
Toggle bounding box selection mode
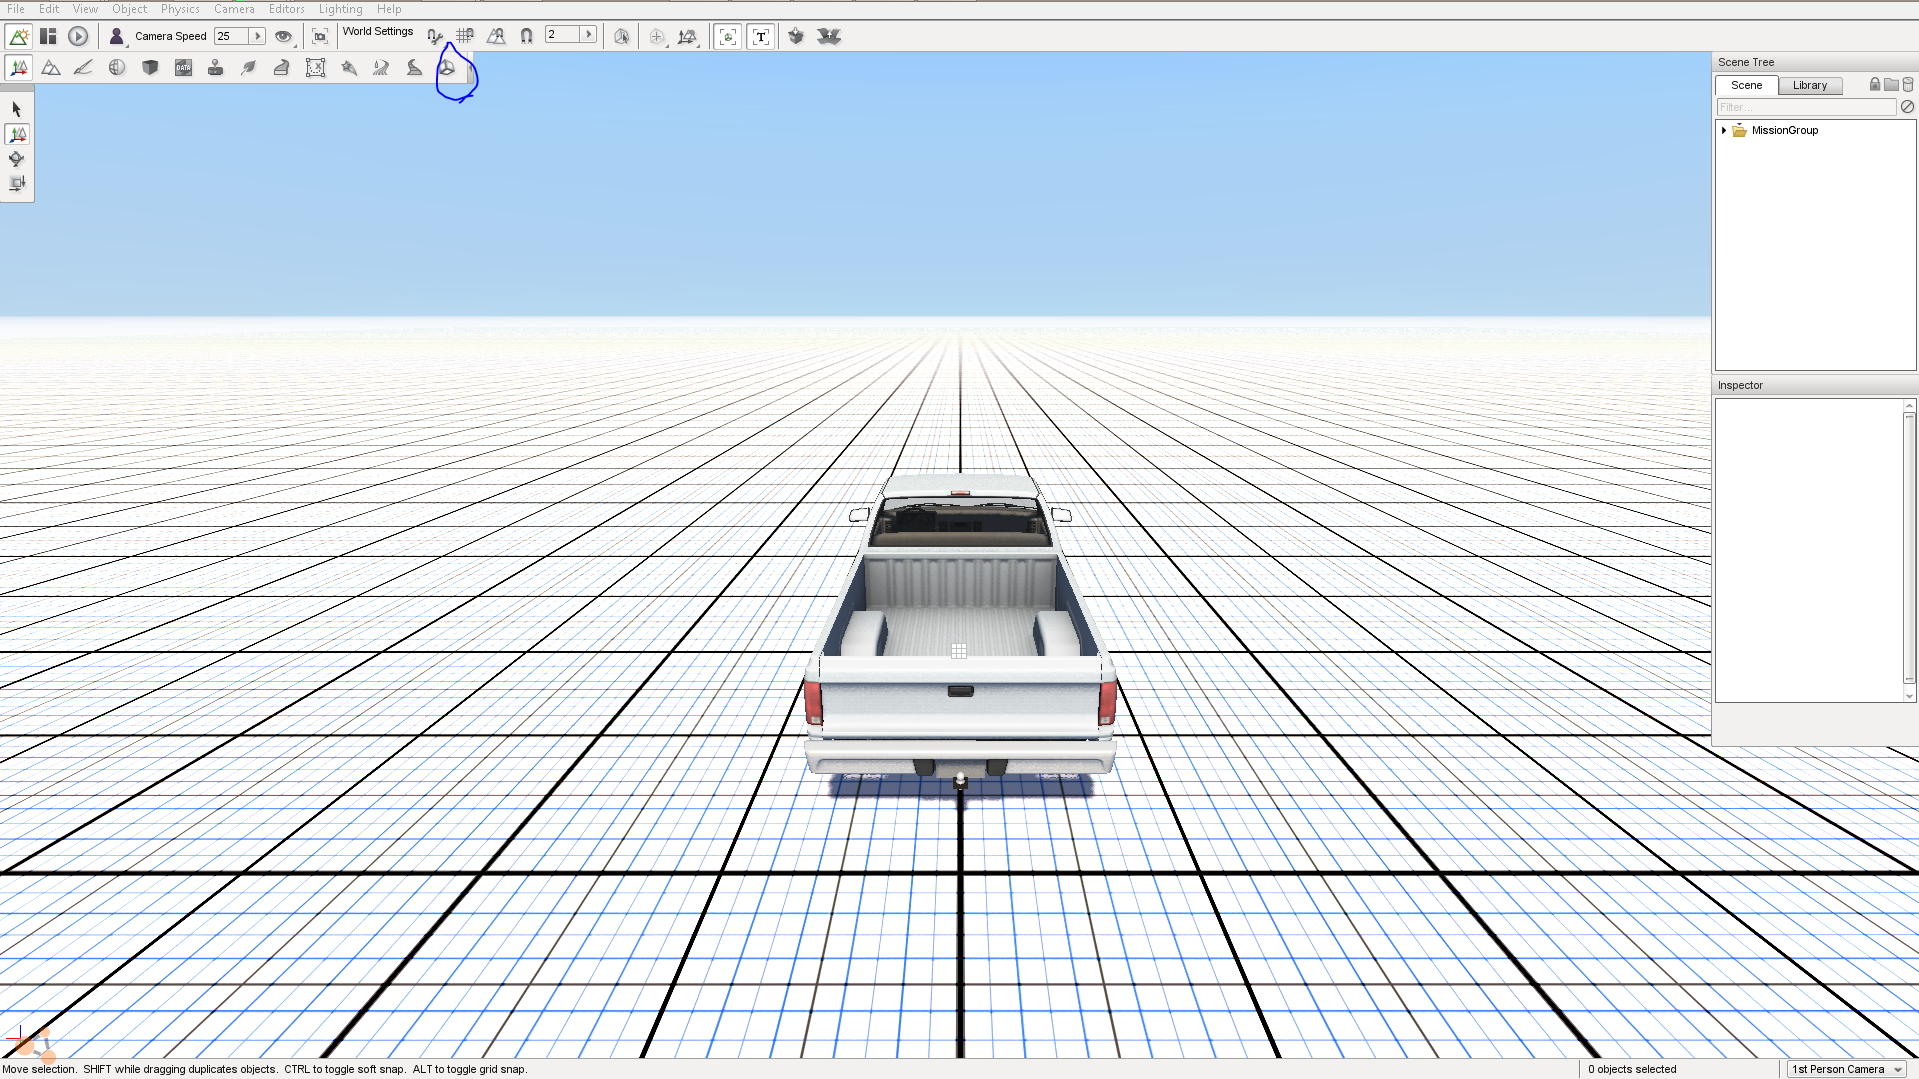click(x=622, y=37)
